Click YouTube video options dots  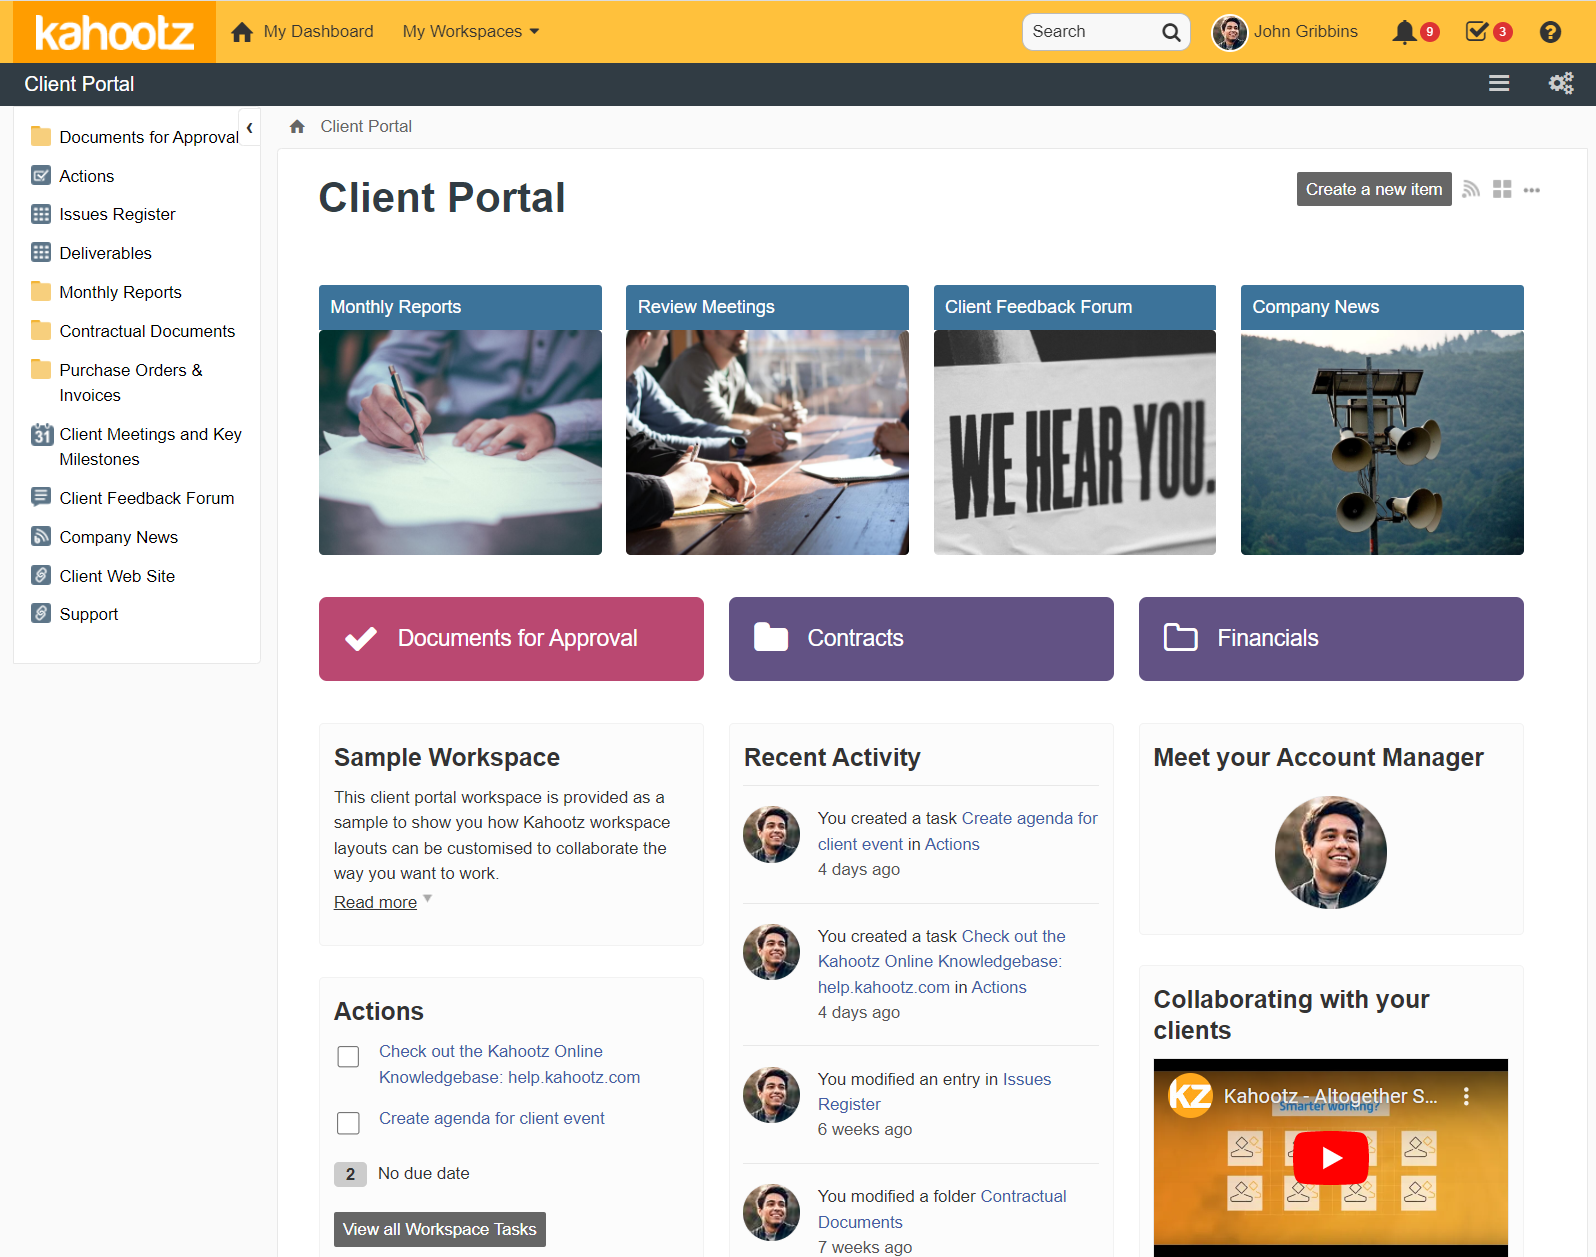(x=1466, y=1096)
